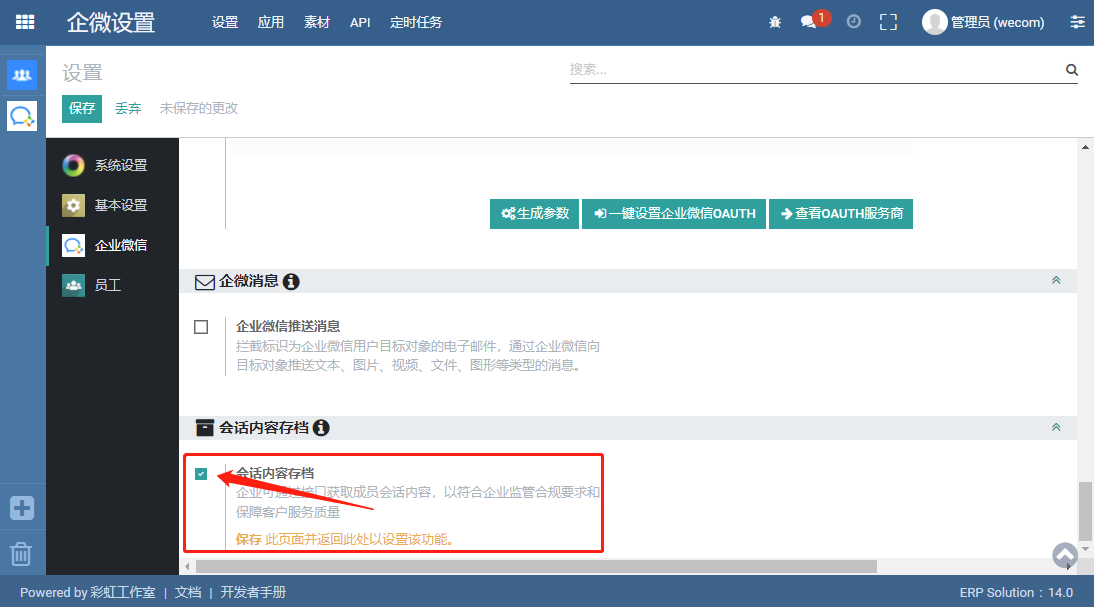Click the 员工 people icon
The height and width of the screenshot is (607, 1094).
click(x=73, y=285)
